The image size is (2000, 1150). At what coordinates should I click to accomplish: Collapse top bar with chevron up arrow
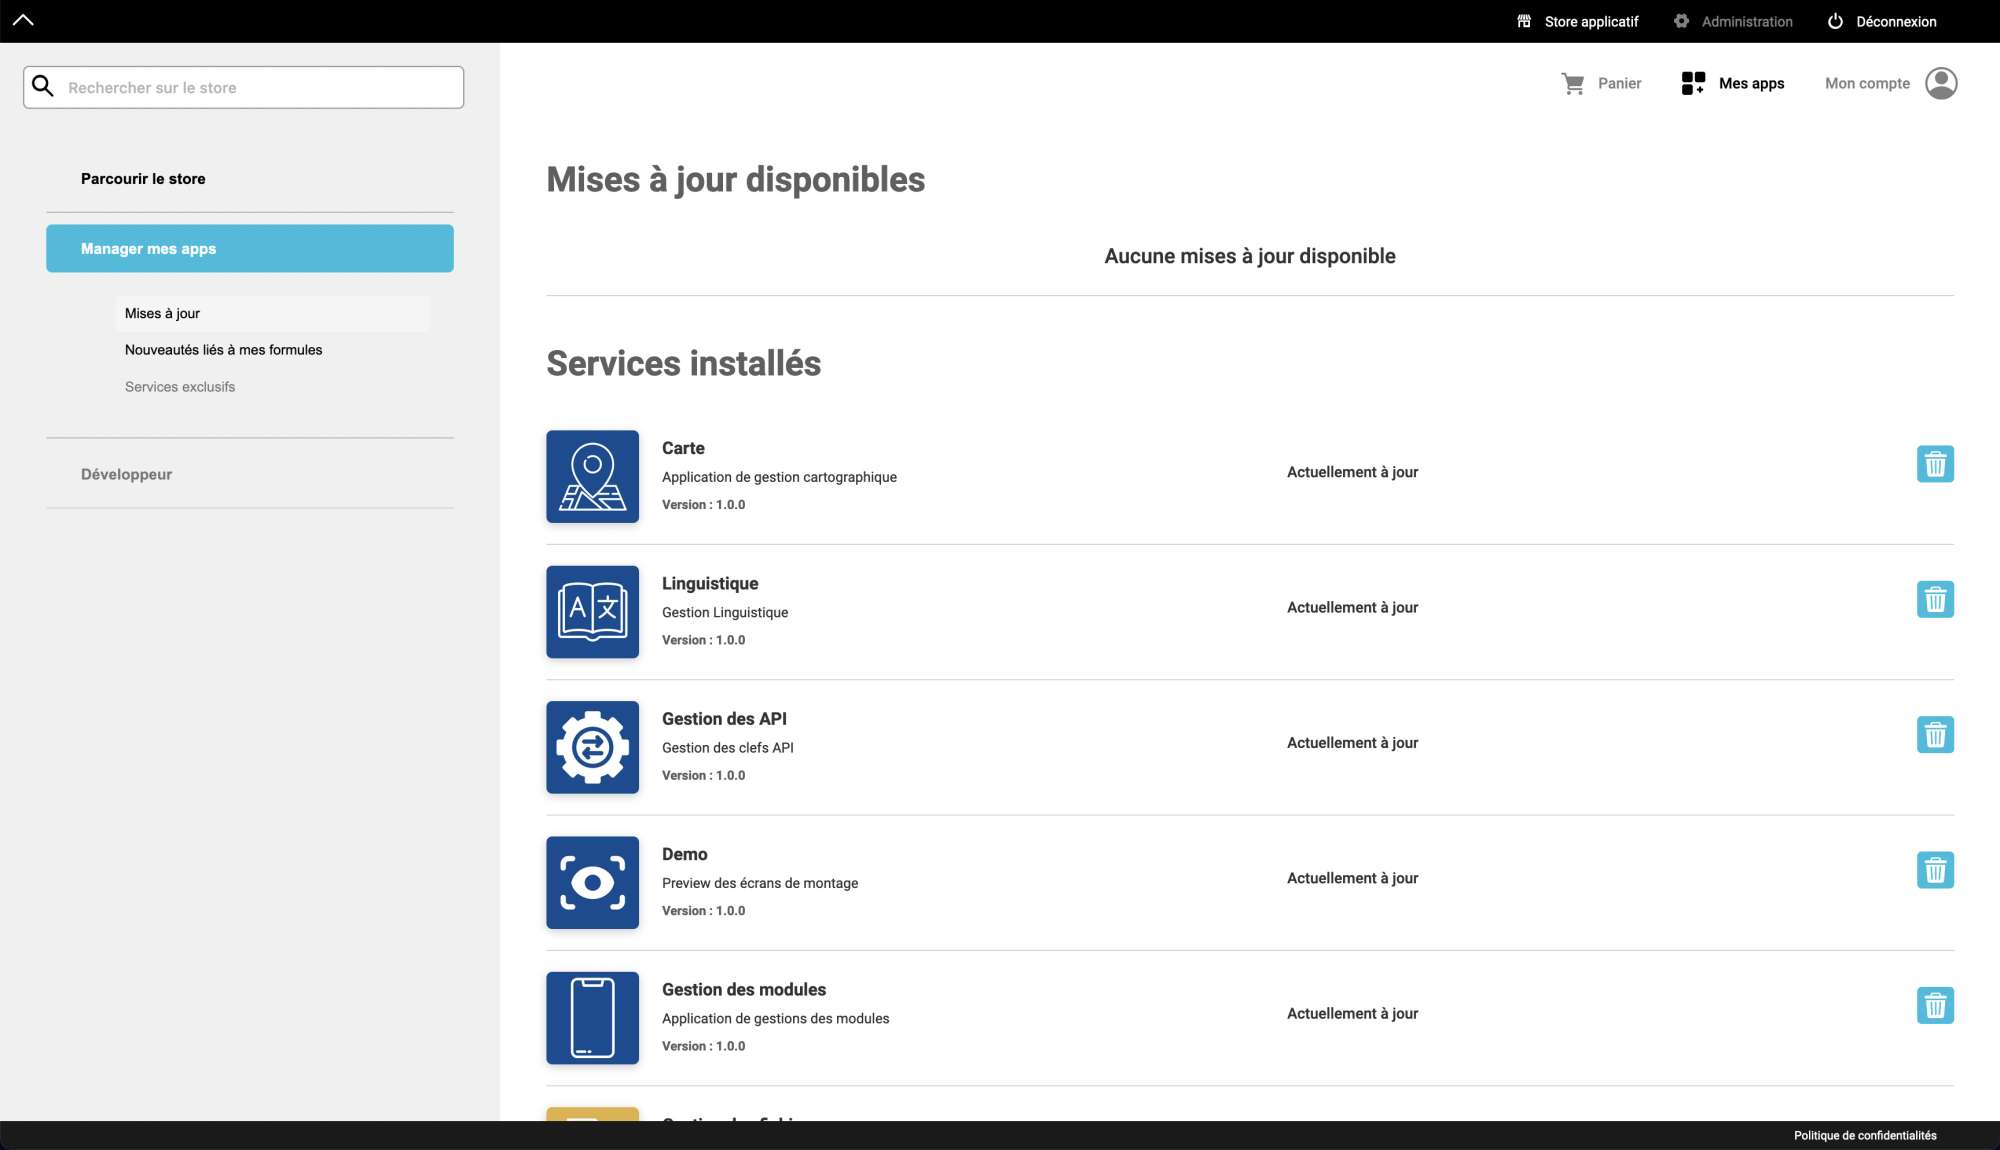(x=23, y=20)
